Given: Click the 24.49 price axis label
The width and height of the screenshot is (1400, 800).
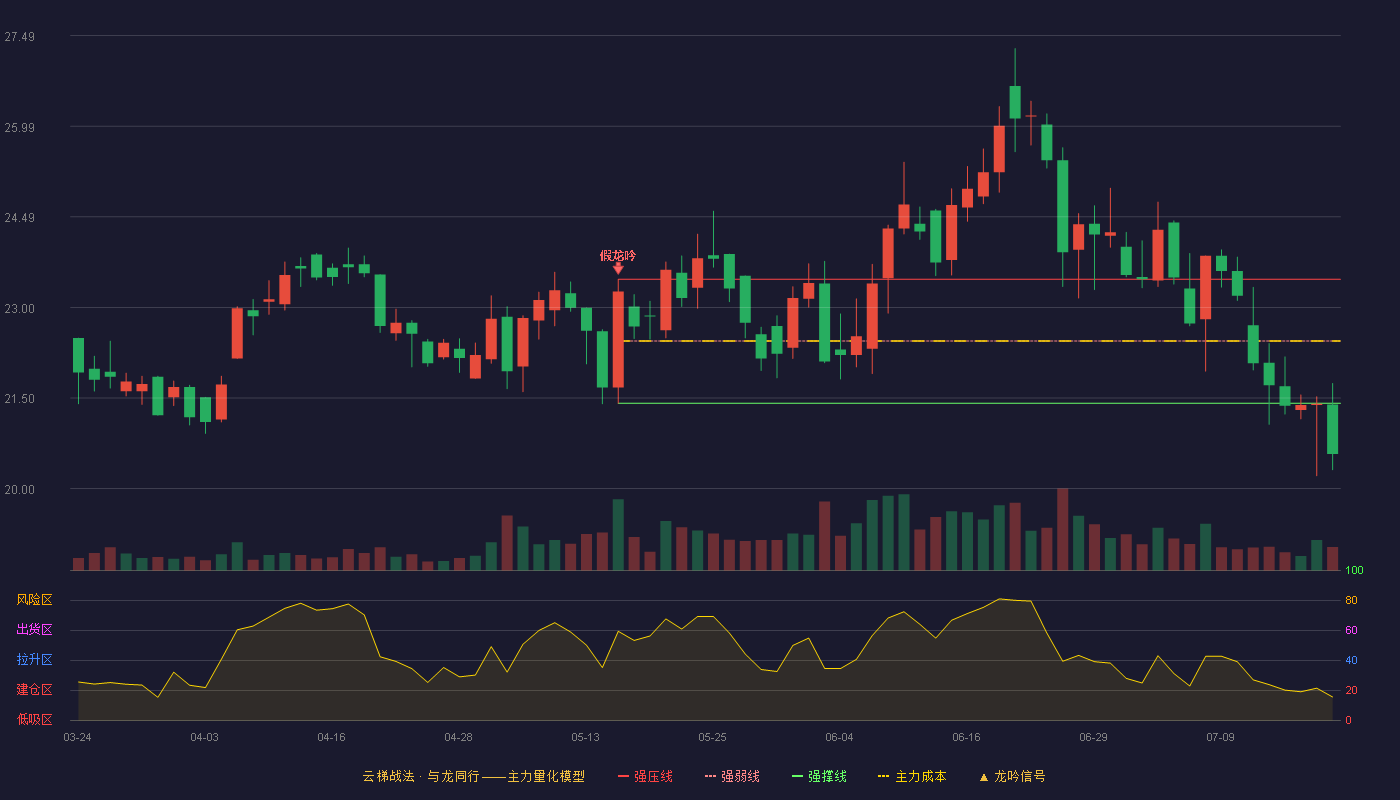Looking at the screenshot, I should coord(19,218).
